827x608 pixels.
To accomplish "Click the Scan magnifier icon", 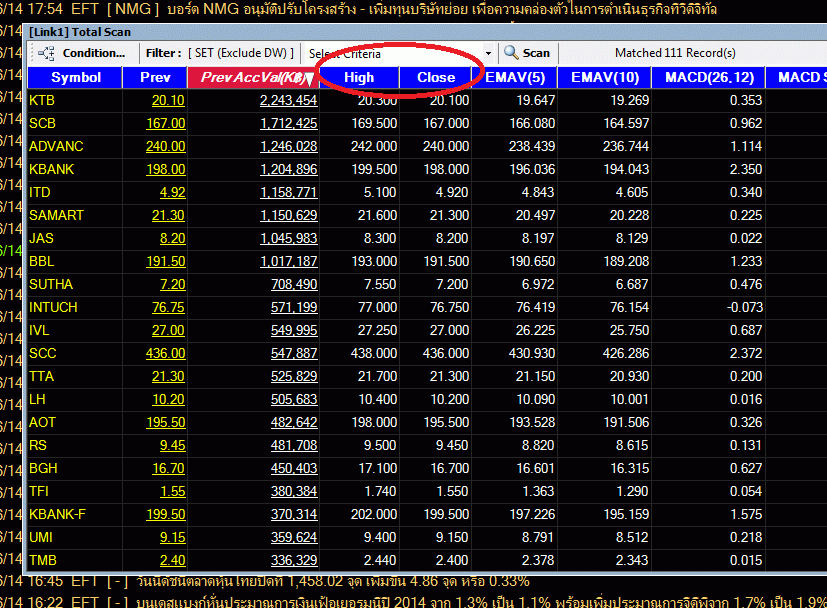I will click(511, 53).
